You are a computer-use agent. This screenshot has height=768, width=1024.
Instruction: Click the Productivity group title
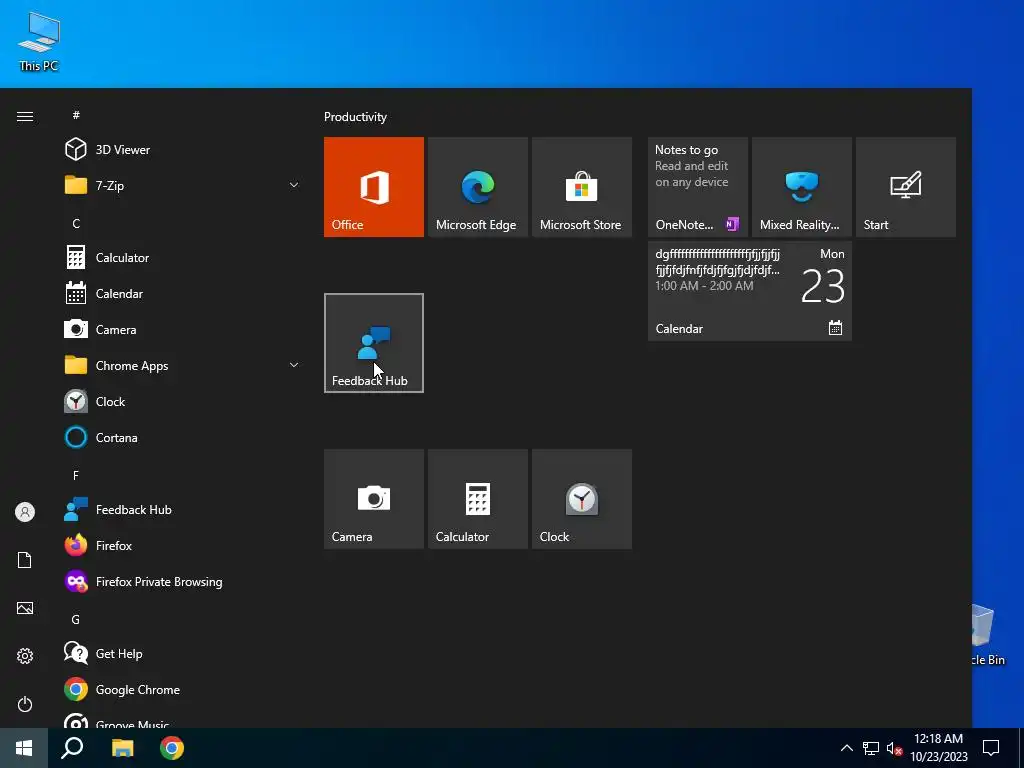click(355, 117)
